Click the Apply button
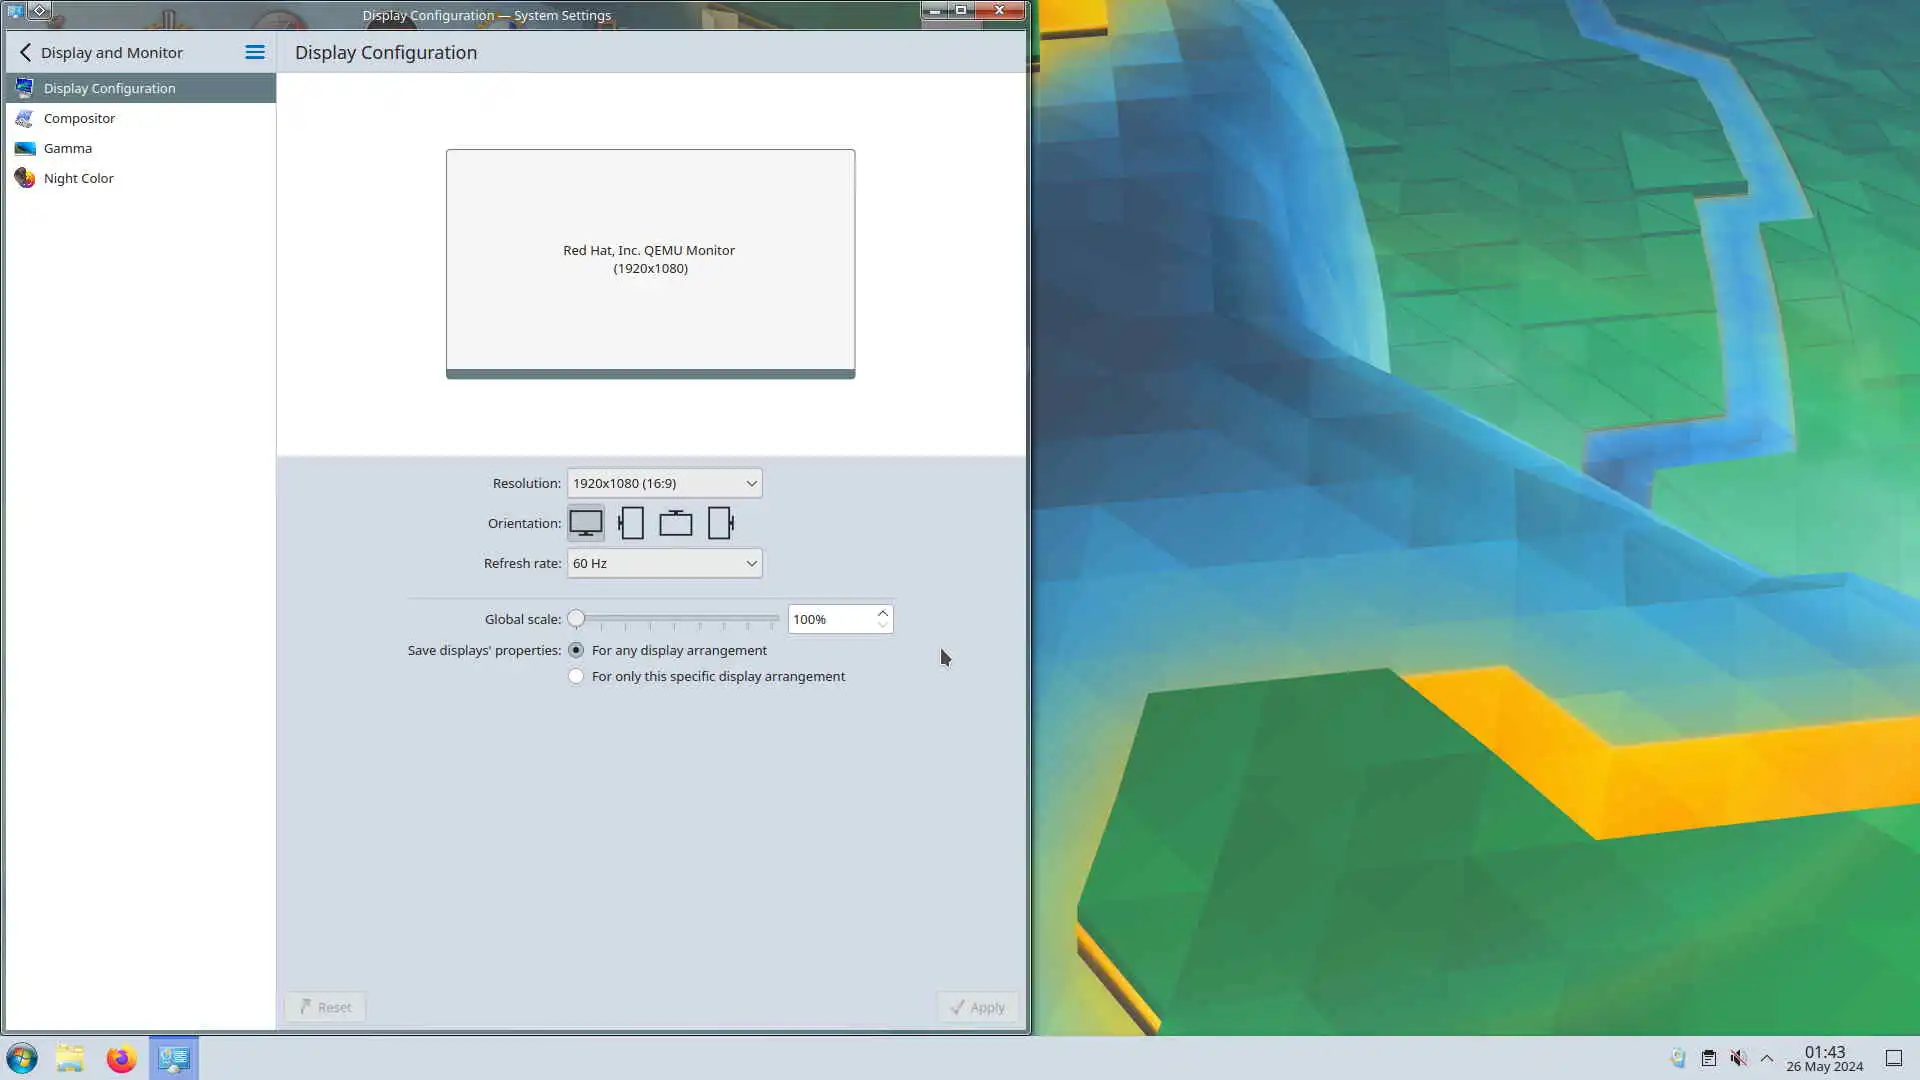 pos(977,1007)
